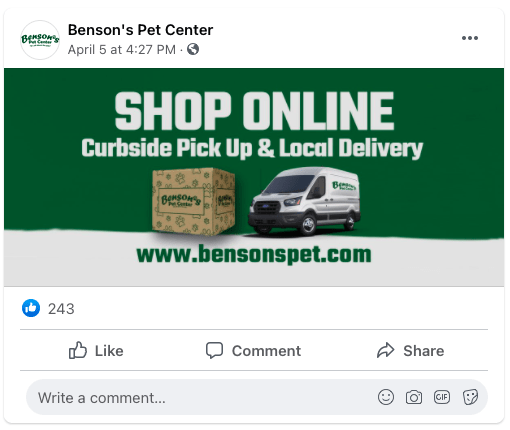The height and width of the screenshot is (430, 510).
Task: Click the blue thumbs-up reaction icon
Action: point(31,308)
